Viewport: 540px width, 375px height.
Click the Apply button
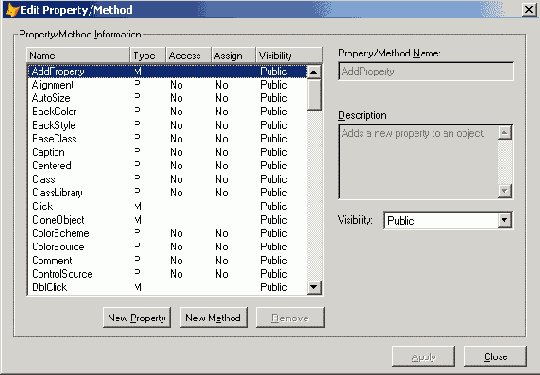pos(423,357)
